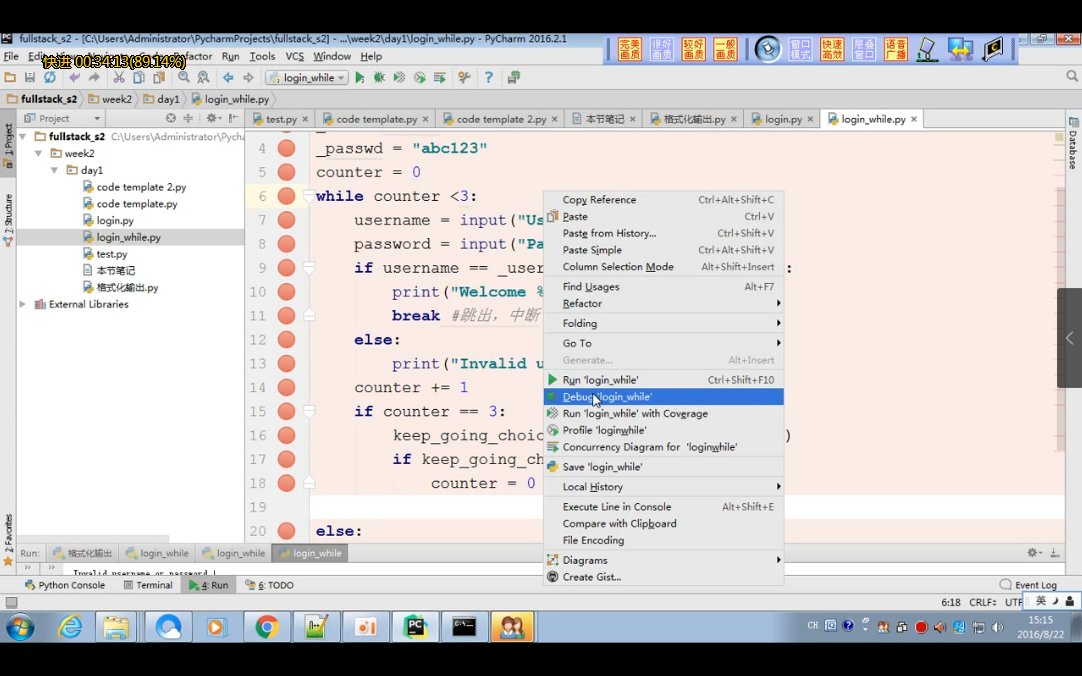Open the login_while run configuration dropdown
This screenshot has height=676, width=1082.
coord(307,78)
